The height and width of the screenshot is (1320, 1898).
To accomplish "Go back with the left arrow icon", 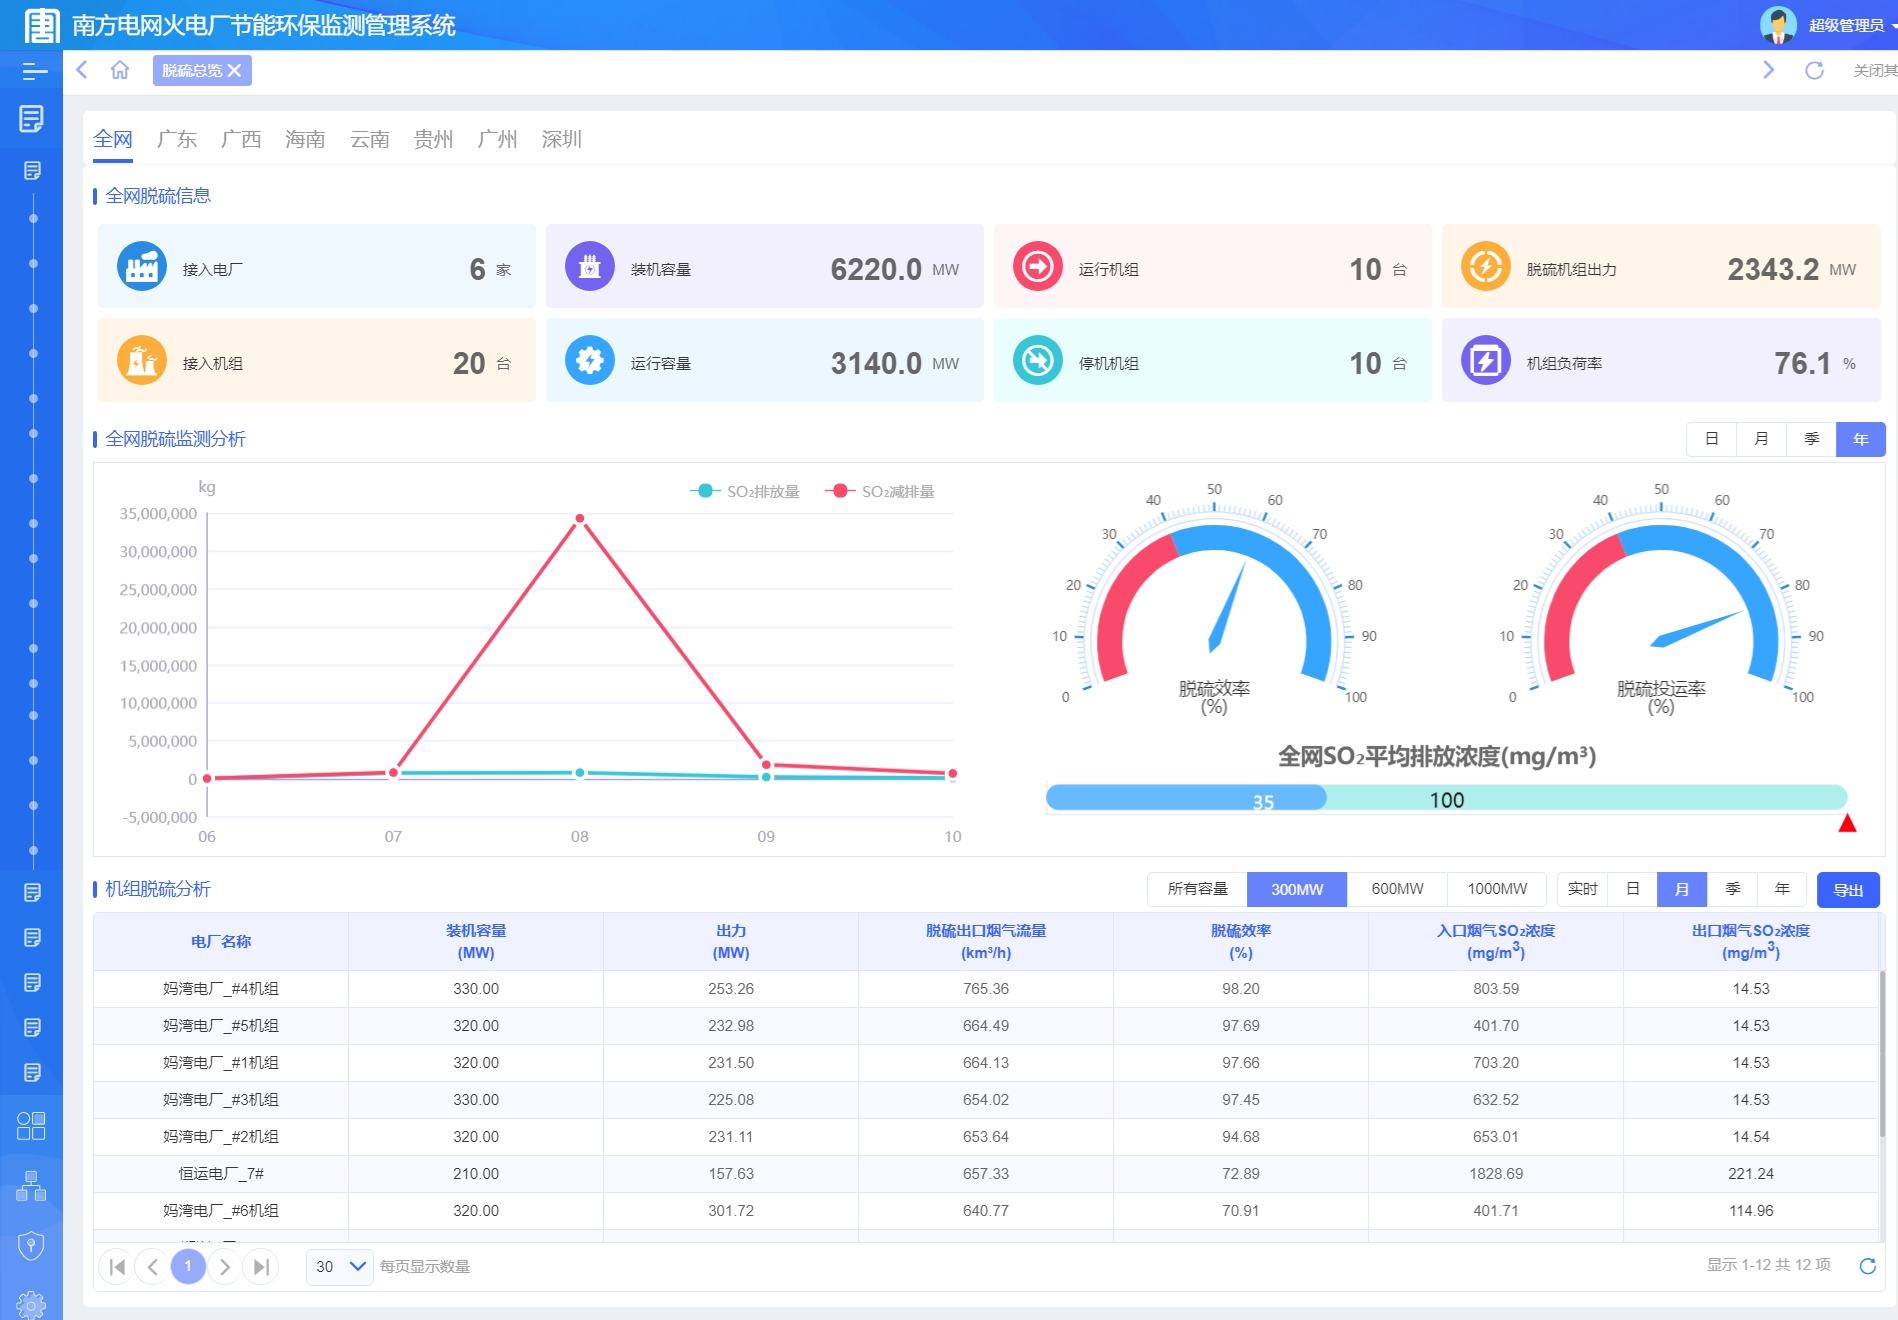I will (x=82, y=70).
